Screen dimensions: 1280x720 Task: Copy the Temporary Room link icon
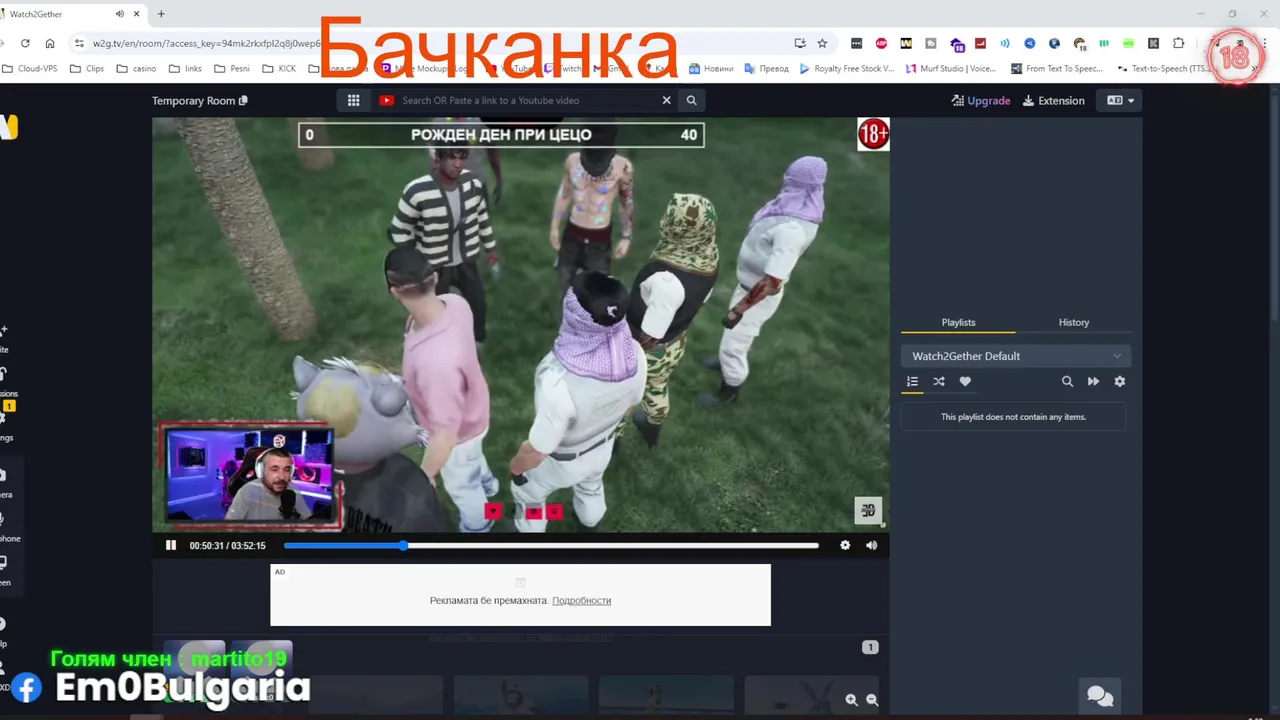point(243,100)
